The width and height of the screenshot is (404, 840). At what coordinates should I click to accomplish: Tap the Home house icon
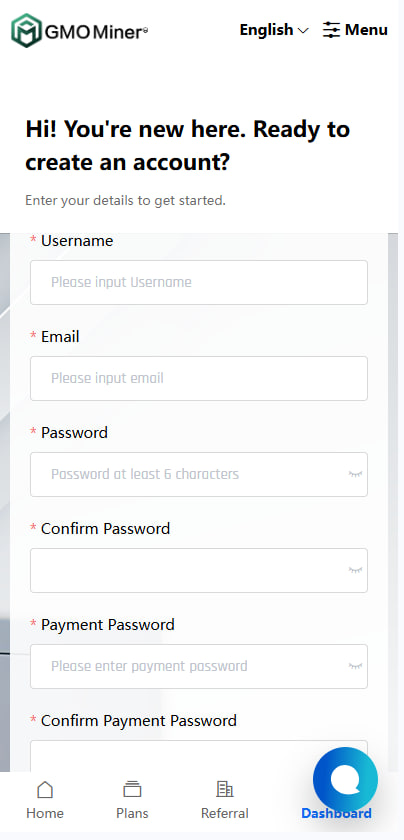(x=45, y=789)
